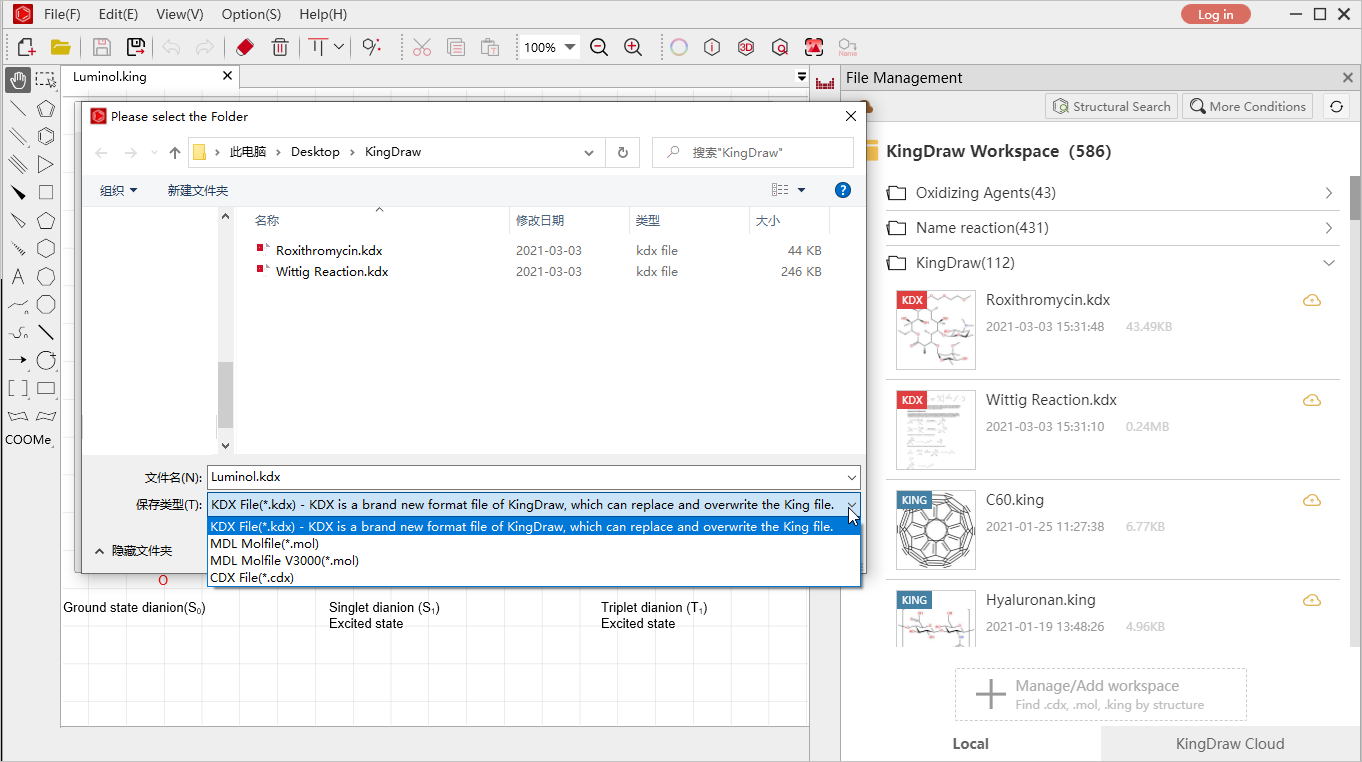Click the spectrum chart icon

pyautogui.click(x=825, y=84)
